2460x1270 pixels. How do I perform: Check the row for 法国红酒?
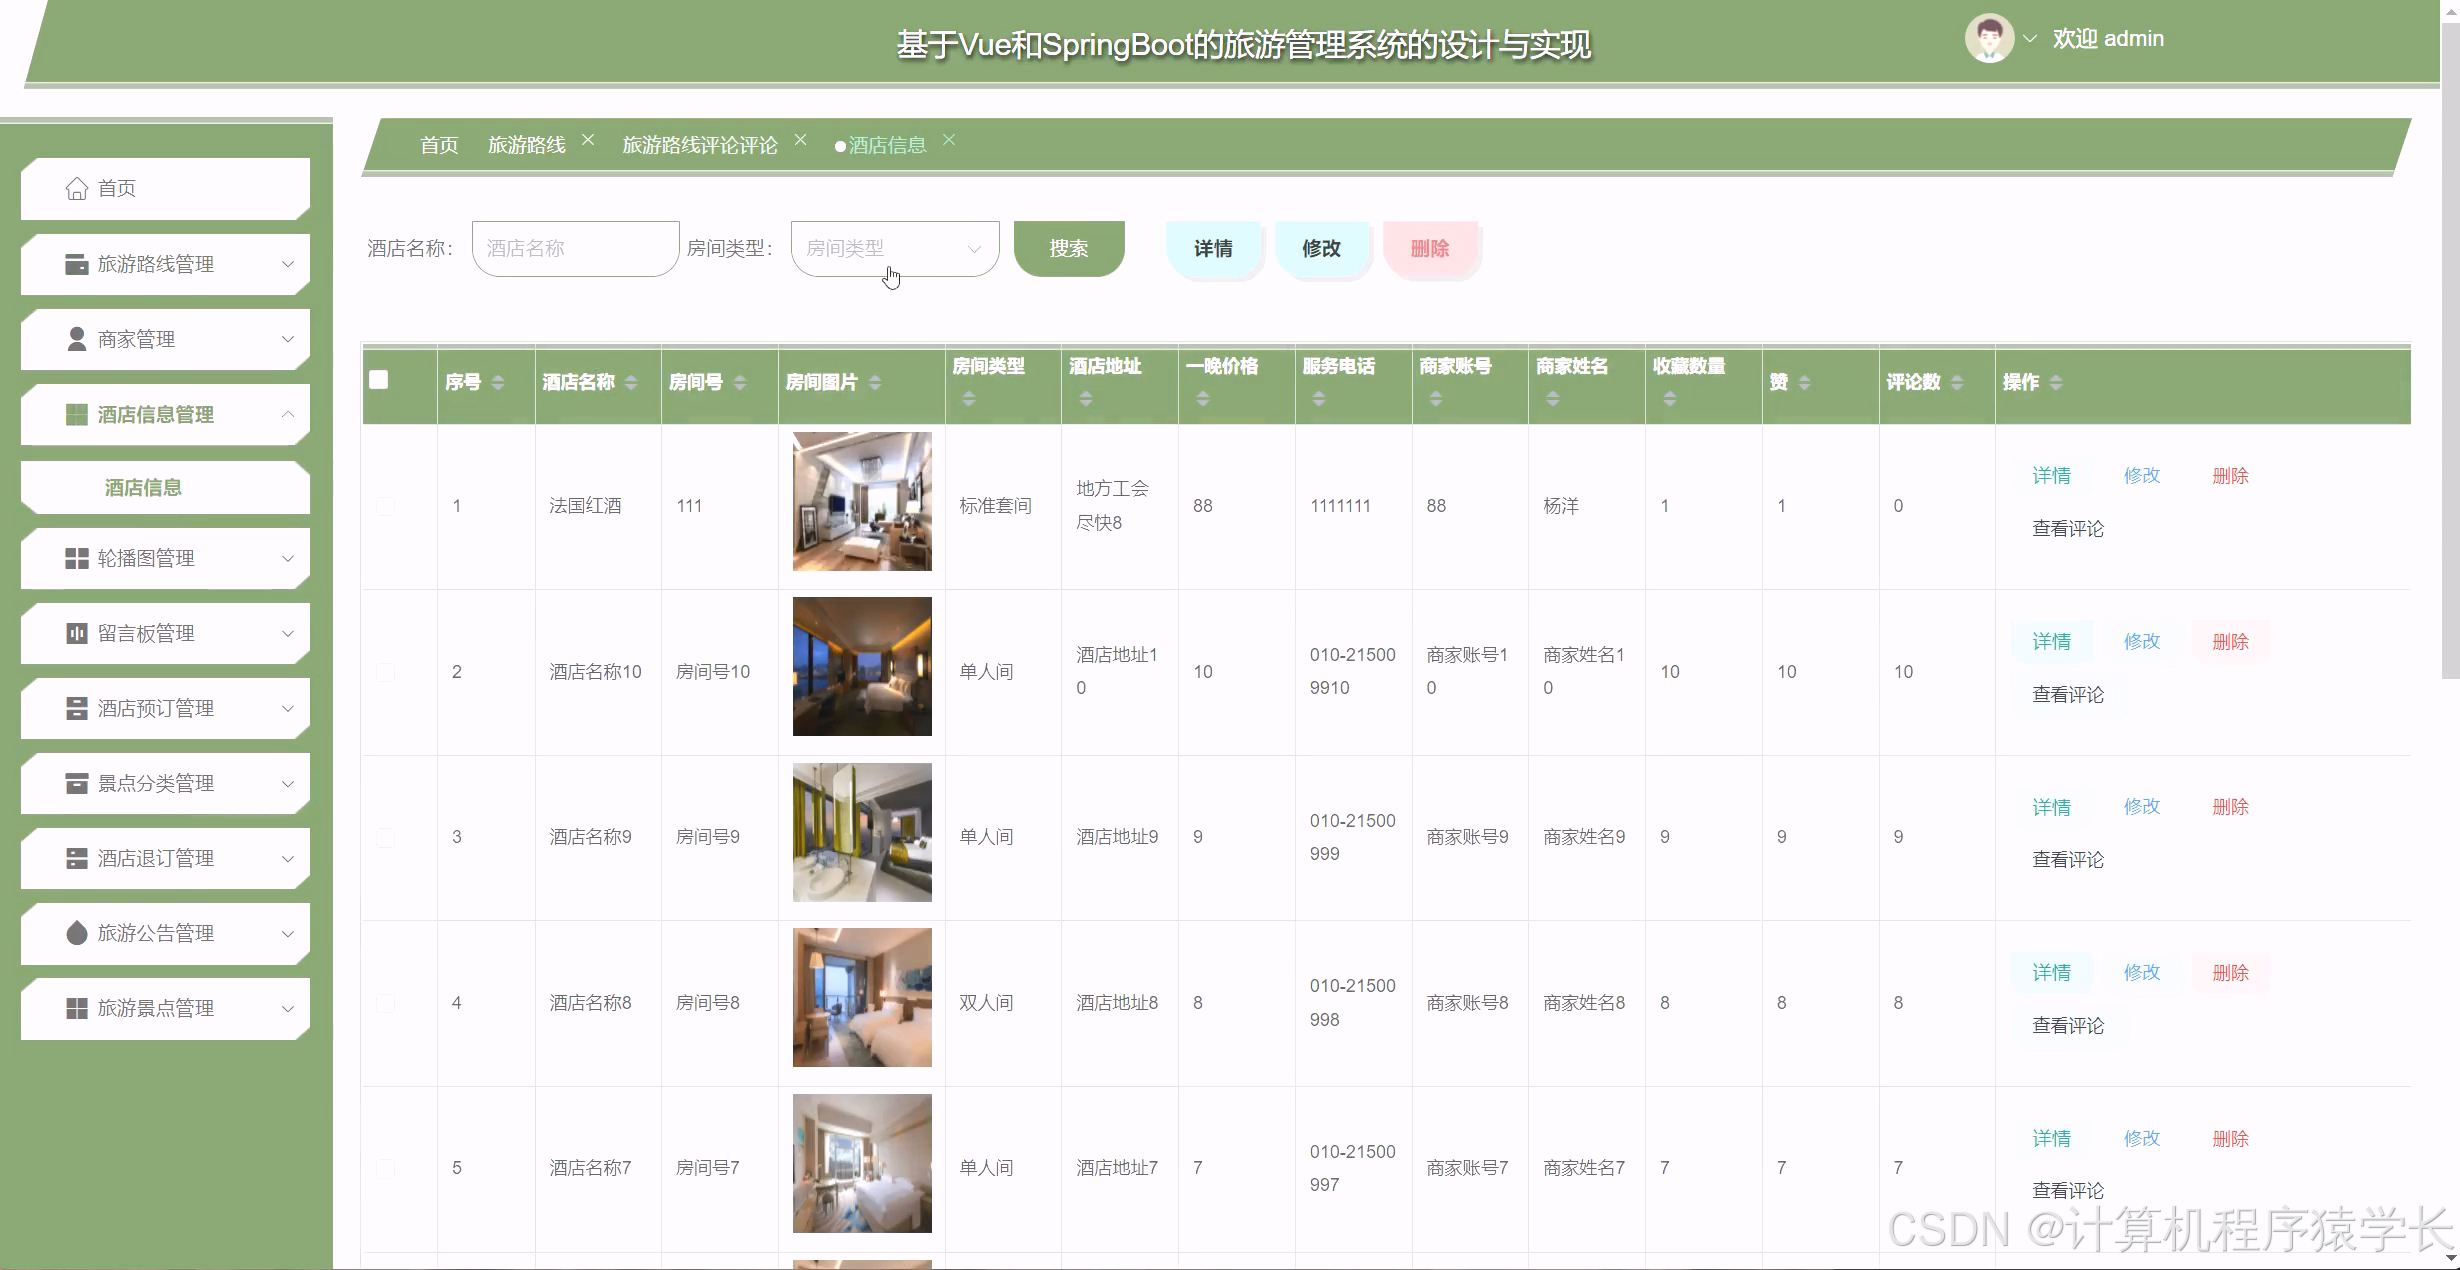(x=385, y=506)
